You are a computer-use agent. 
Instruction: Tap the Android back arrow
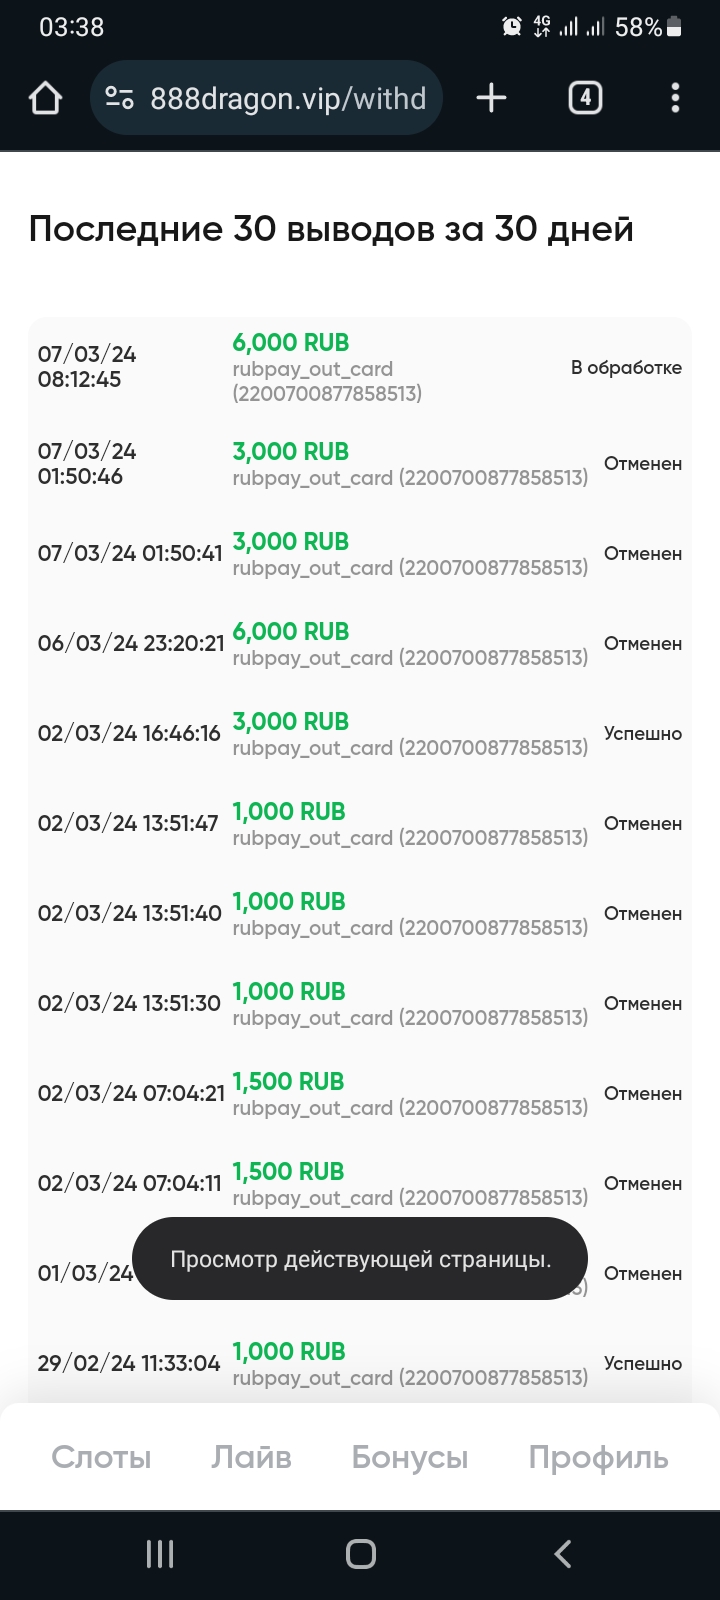(x=562, y=1554)
